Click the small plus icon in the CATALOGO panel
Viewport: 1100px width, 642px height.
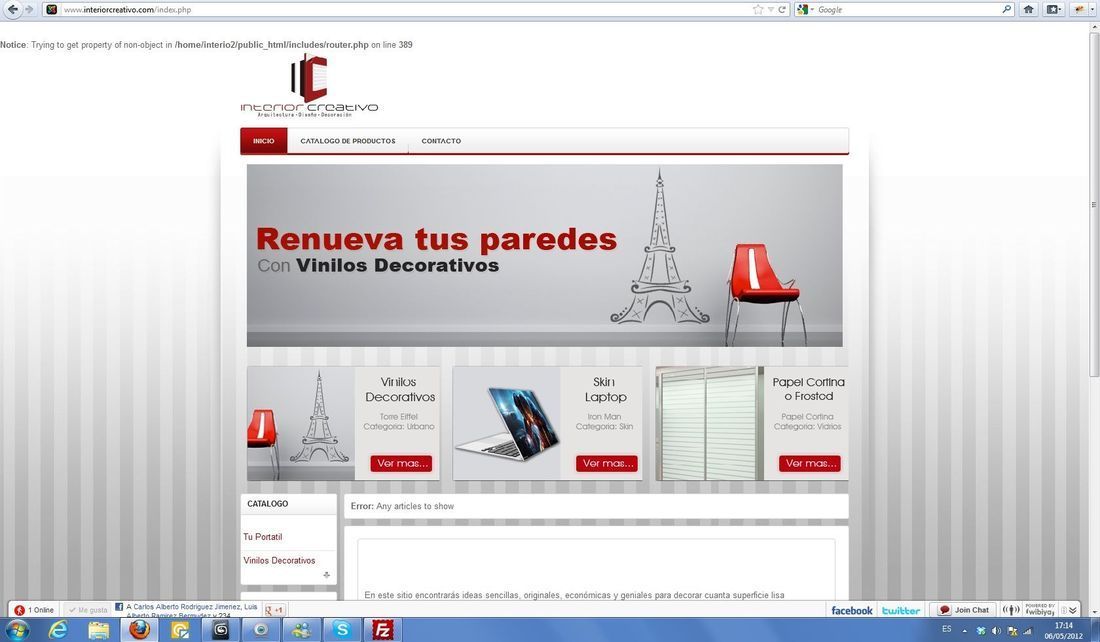pos(326,575)
